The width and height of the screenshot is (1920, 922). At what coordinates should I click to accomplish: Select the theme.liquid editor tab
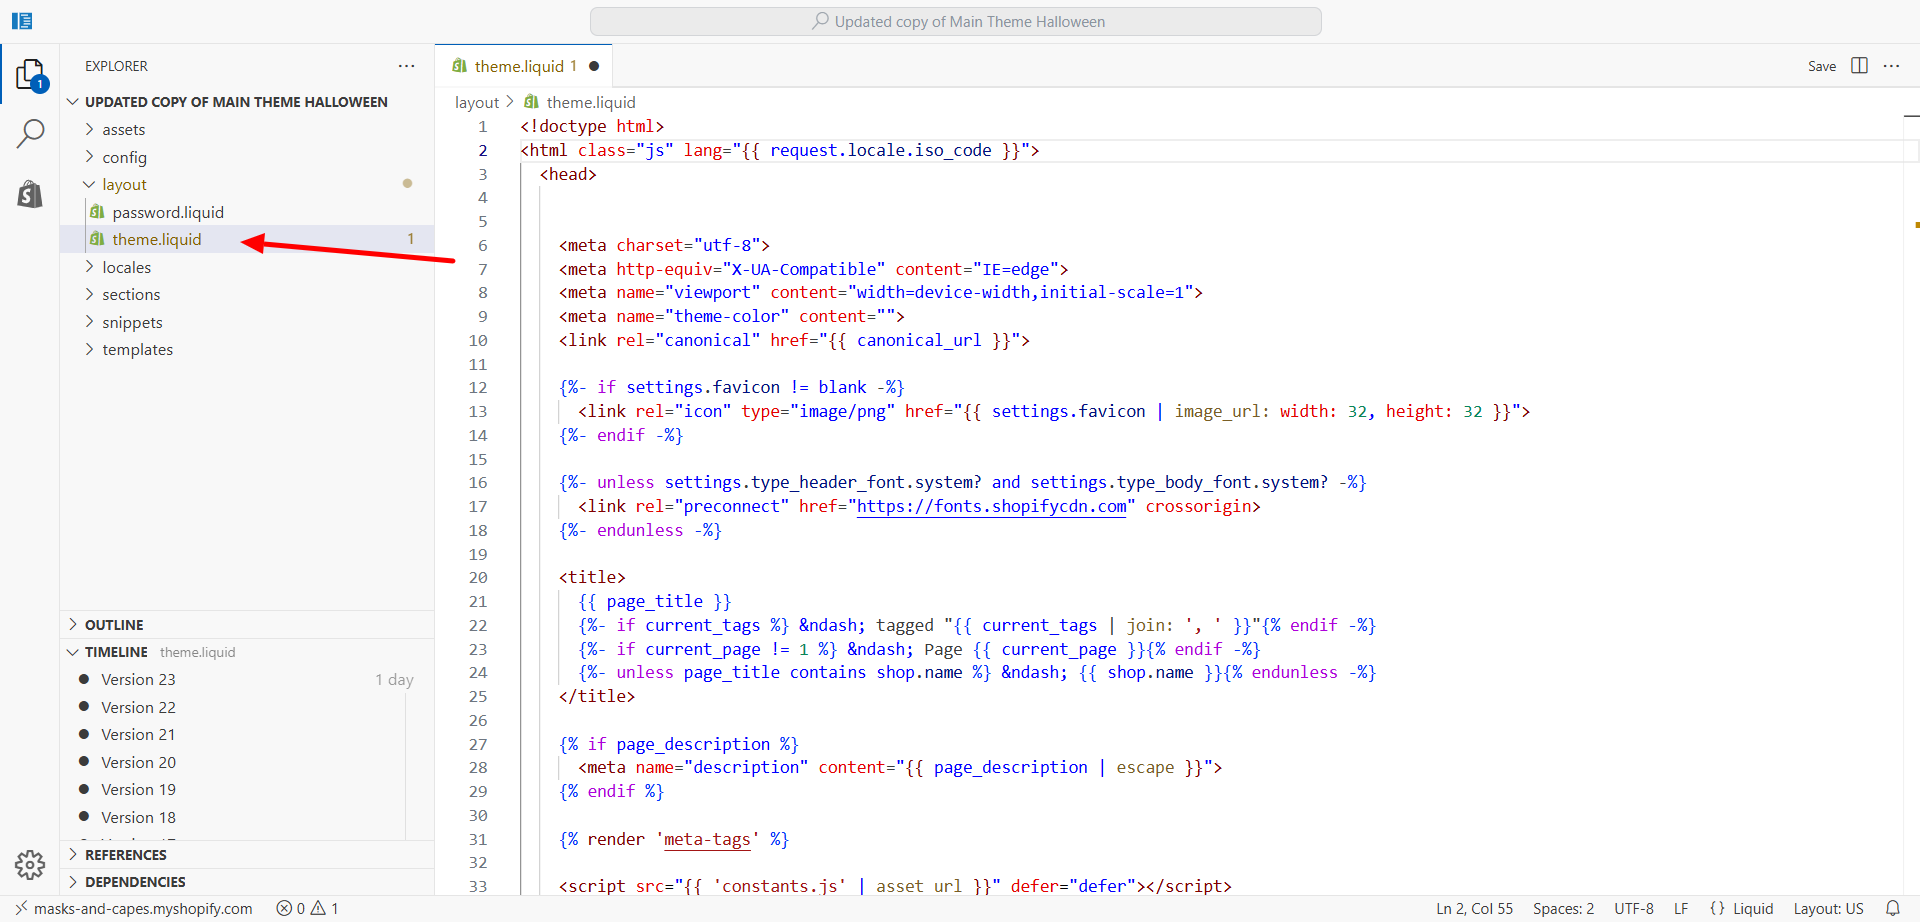tap(519, 66)
